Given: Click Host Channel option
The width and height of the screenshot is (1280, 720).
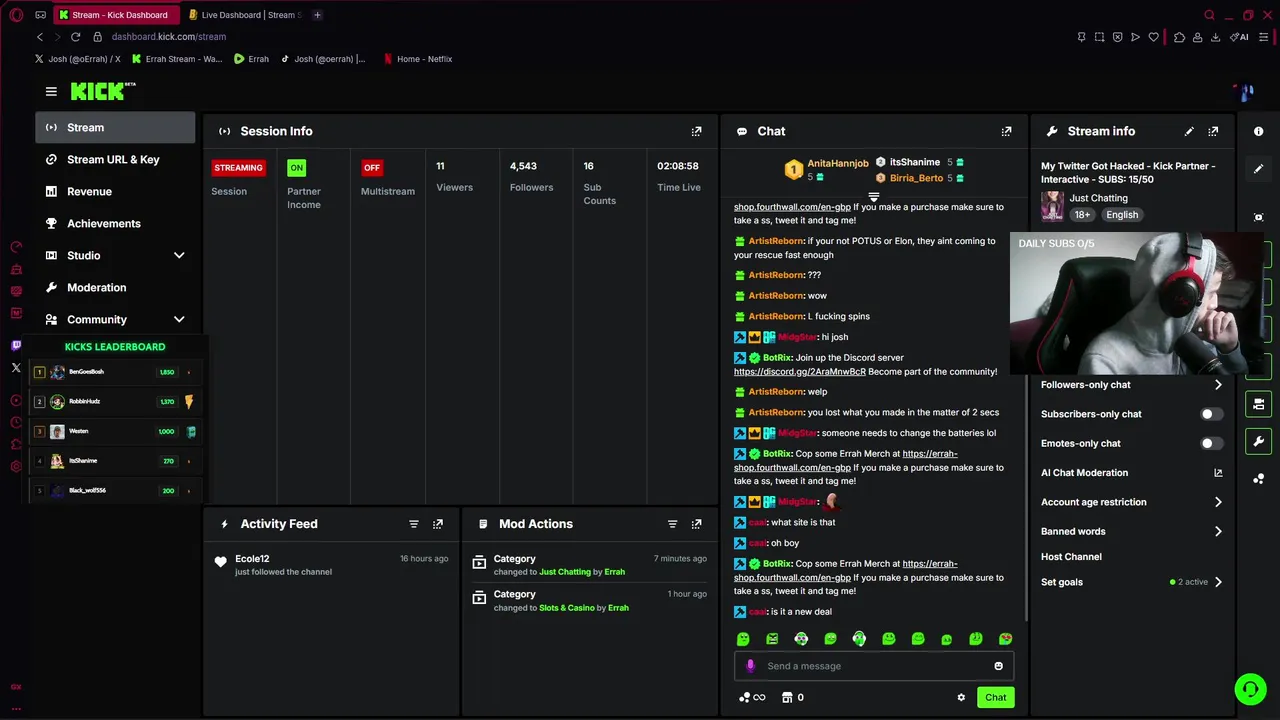Looking at the screenshot, I should click(x=1071, y=557).
